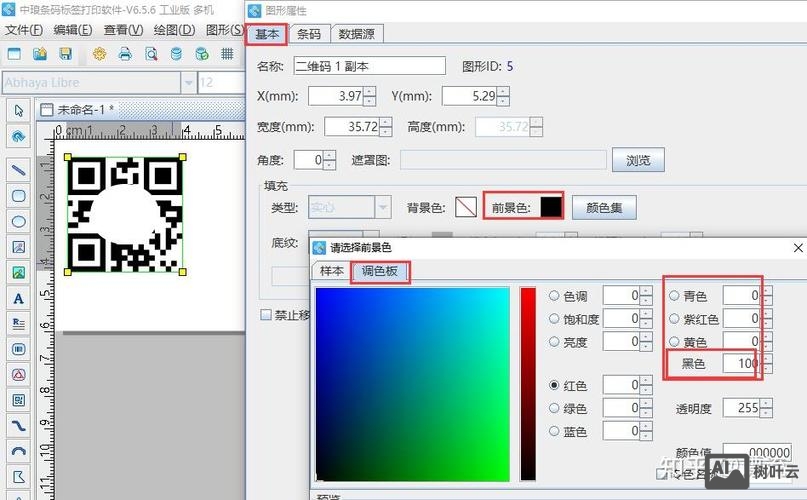Click the database cube icon in toolbar
Image resolution: width=807 pixels, height=500 pixels.
(202, 54)
